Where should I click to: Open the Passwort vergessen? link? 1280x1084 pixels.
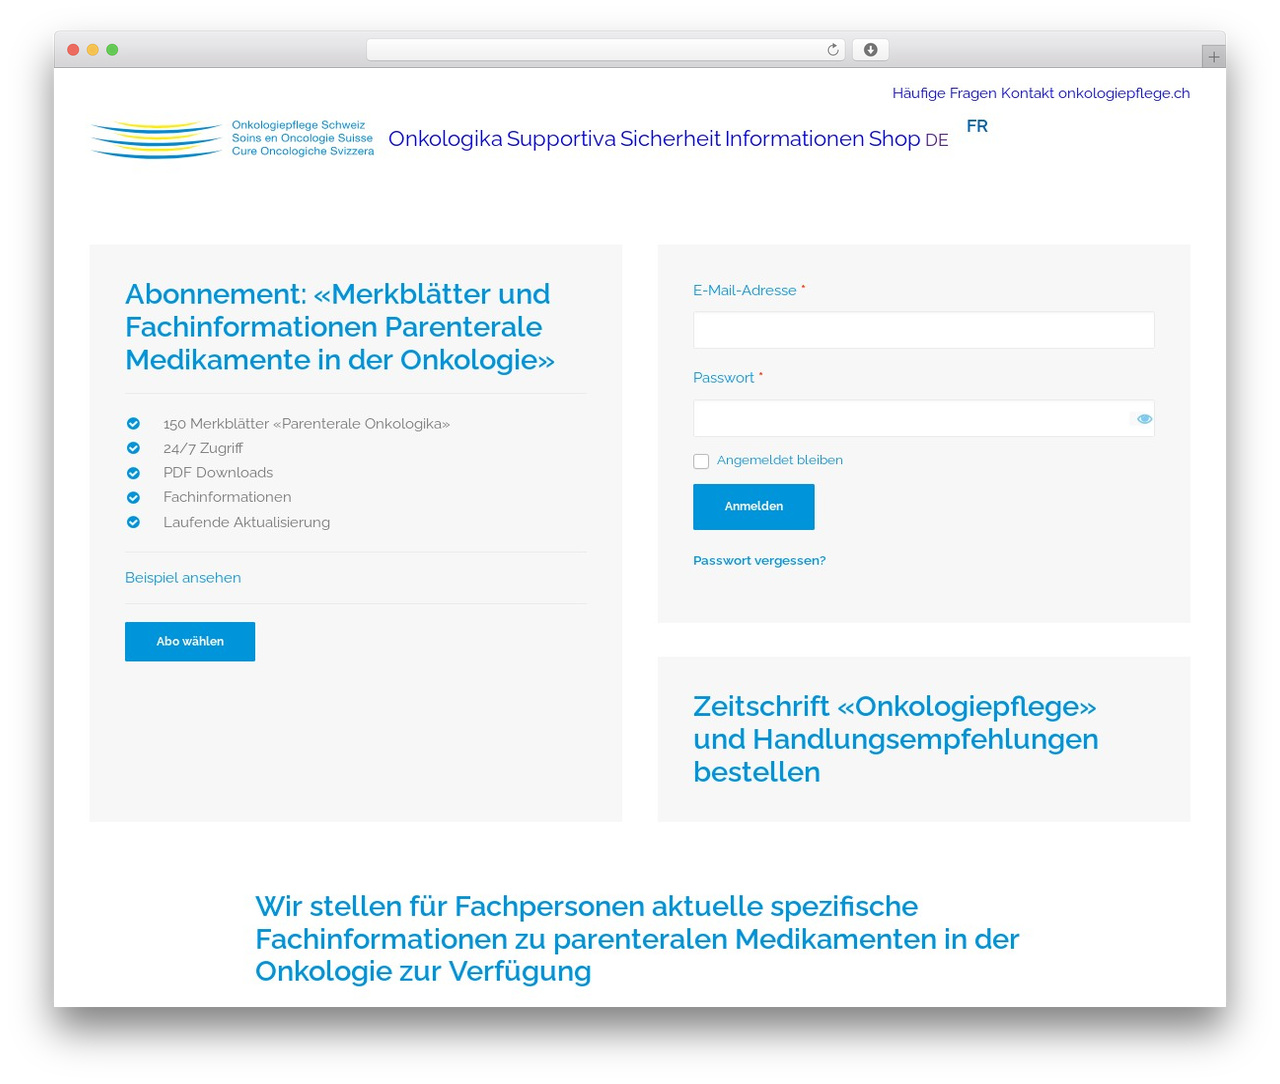(759, 561)
